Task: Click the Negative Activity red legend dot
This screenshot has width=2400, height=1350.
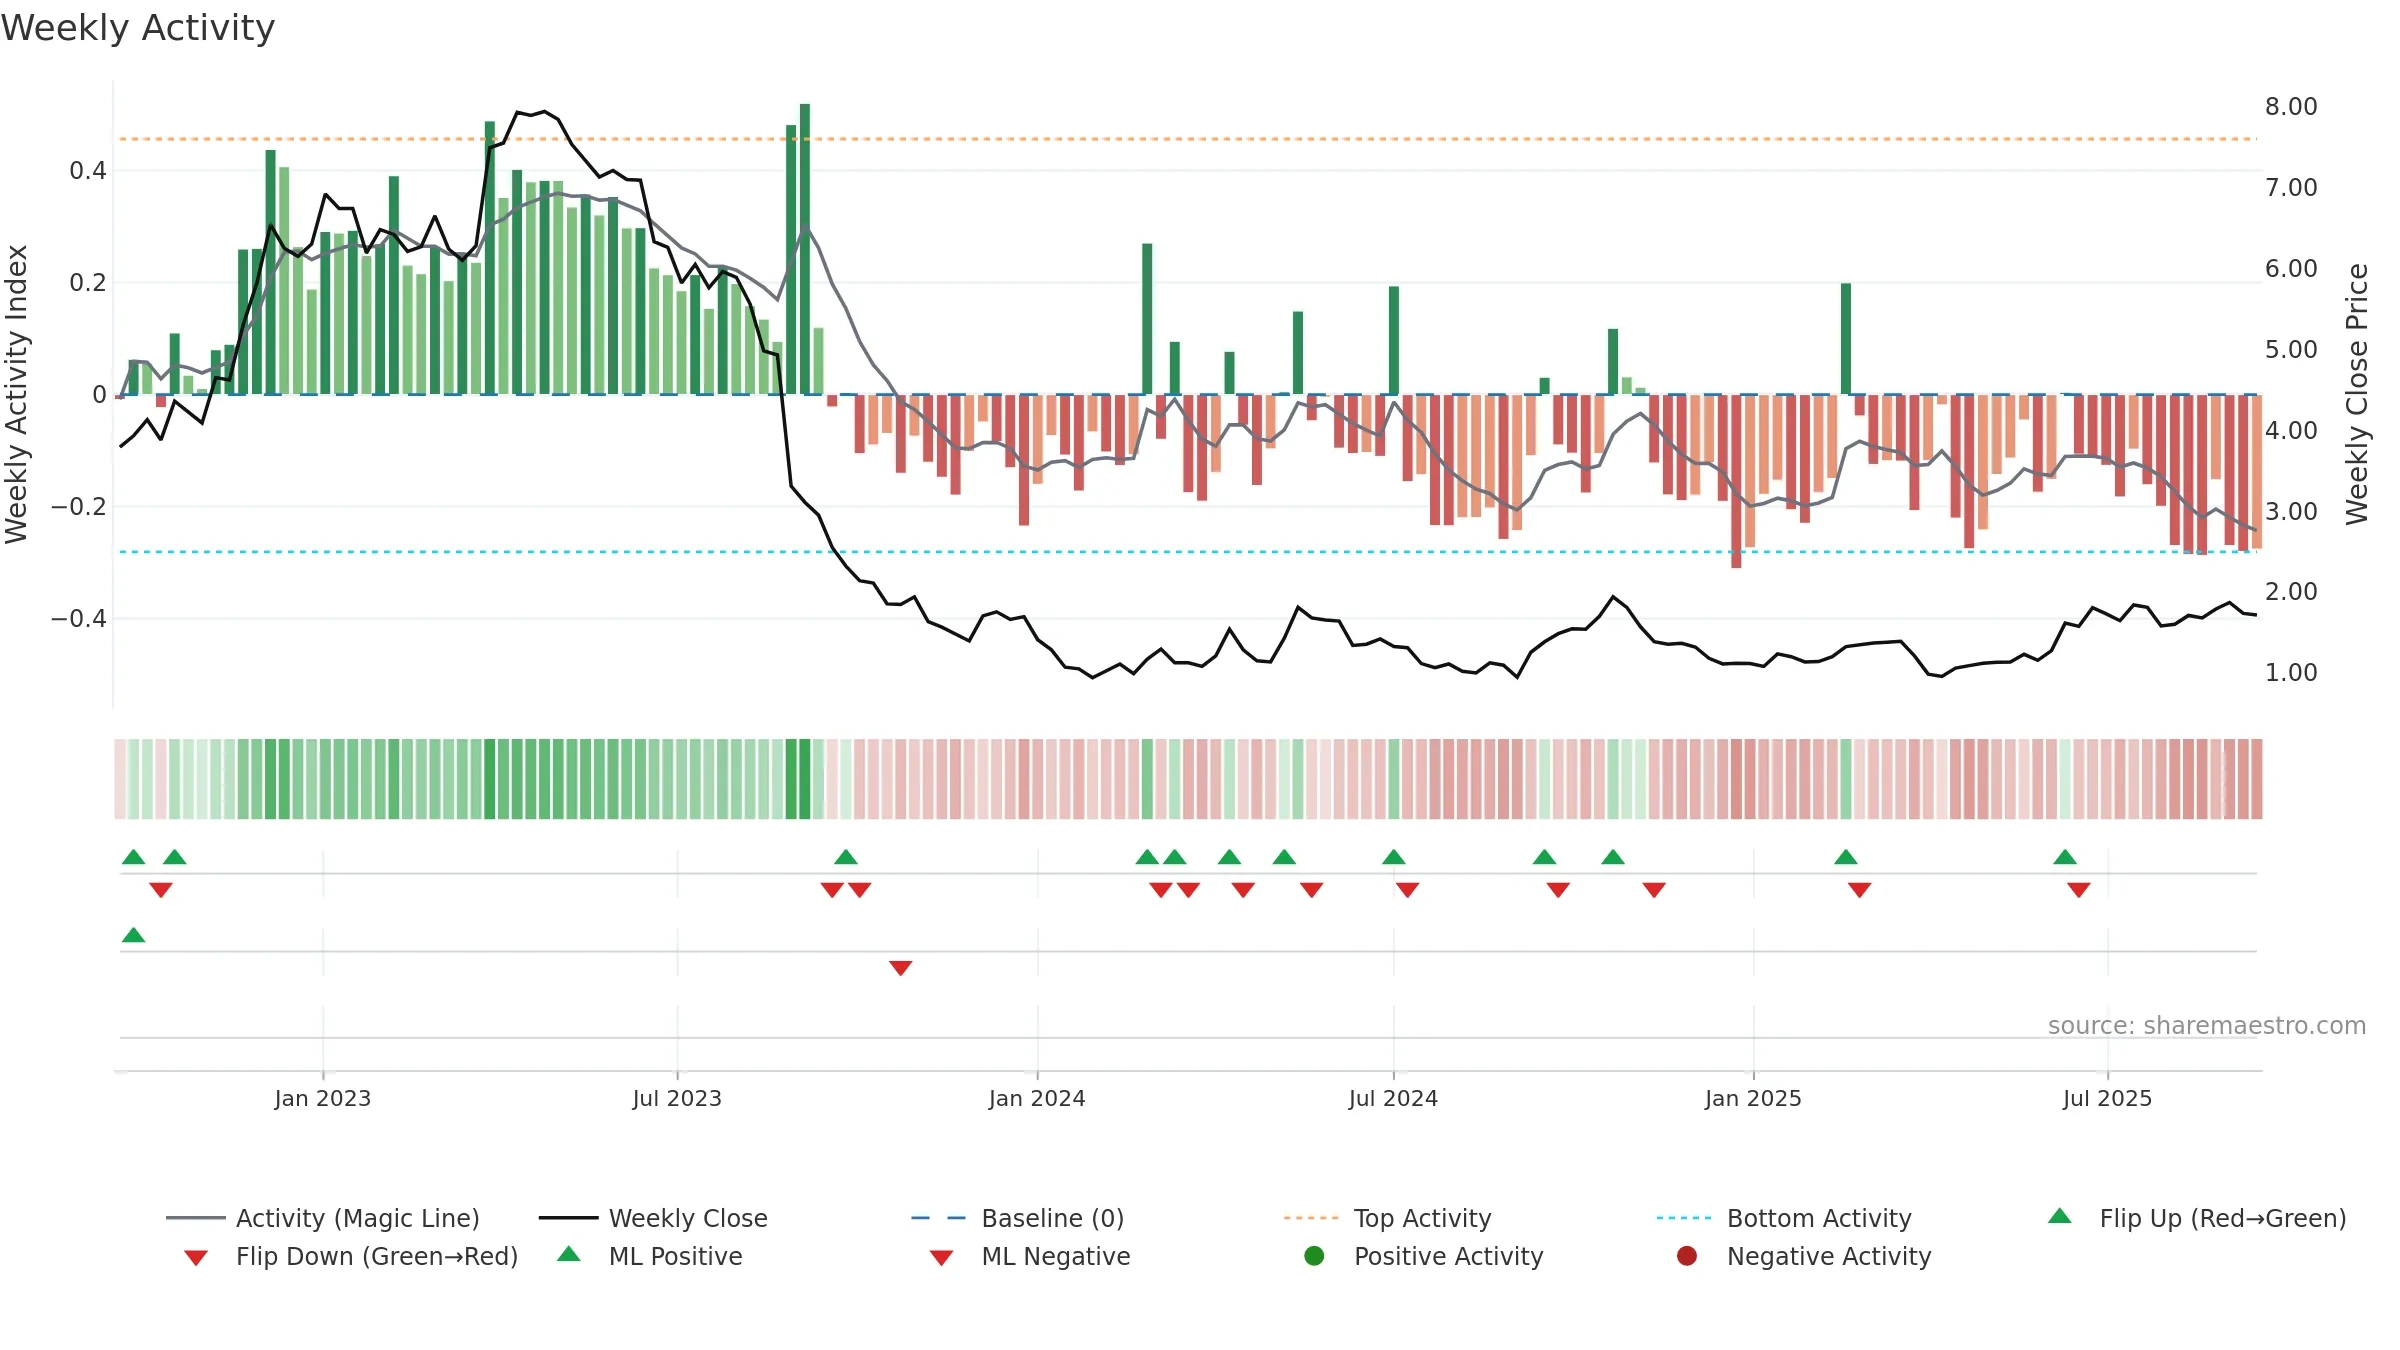Action: click(1687, 1256)
